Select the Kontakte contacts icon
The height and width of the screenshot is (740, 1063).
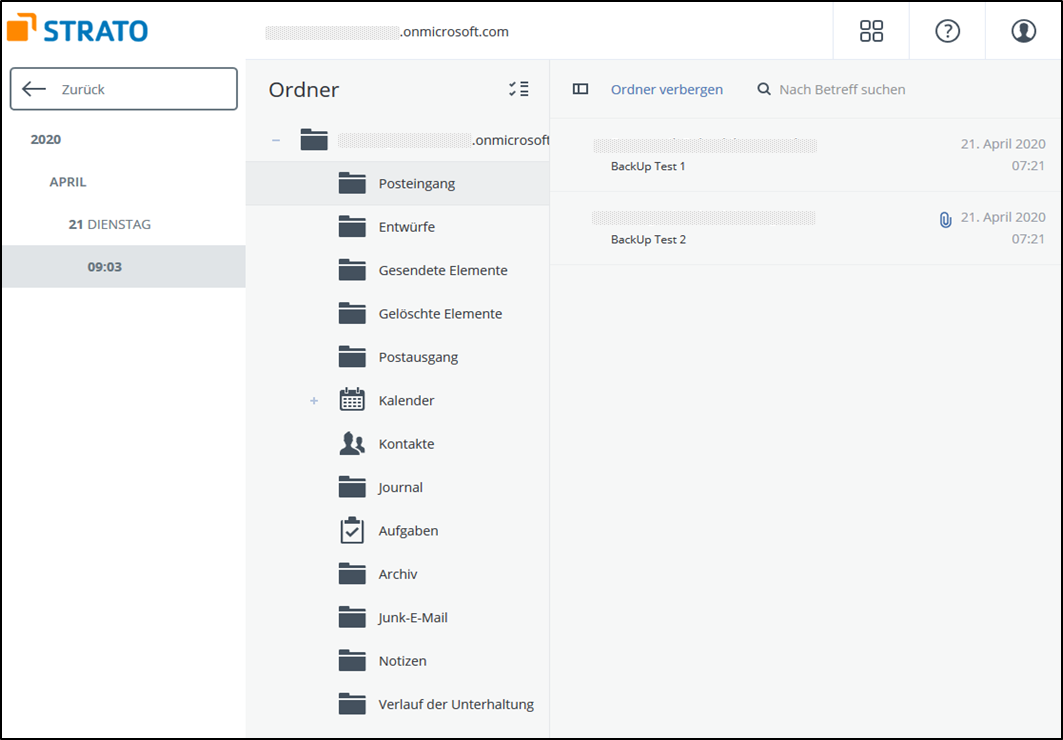pyautogui.click(x=351, y=443)
